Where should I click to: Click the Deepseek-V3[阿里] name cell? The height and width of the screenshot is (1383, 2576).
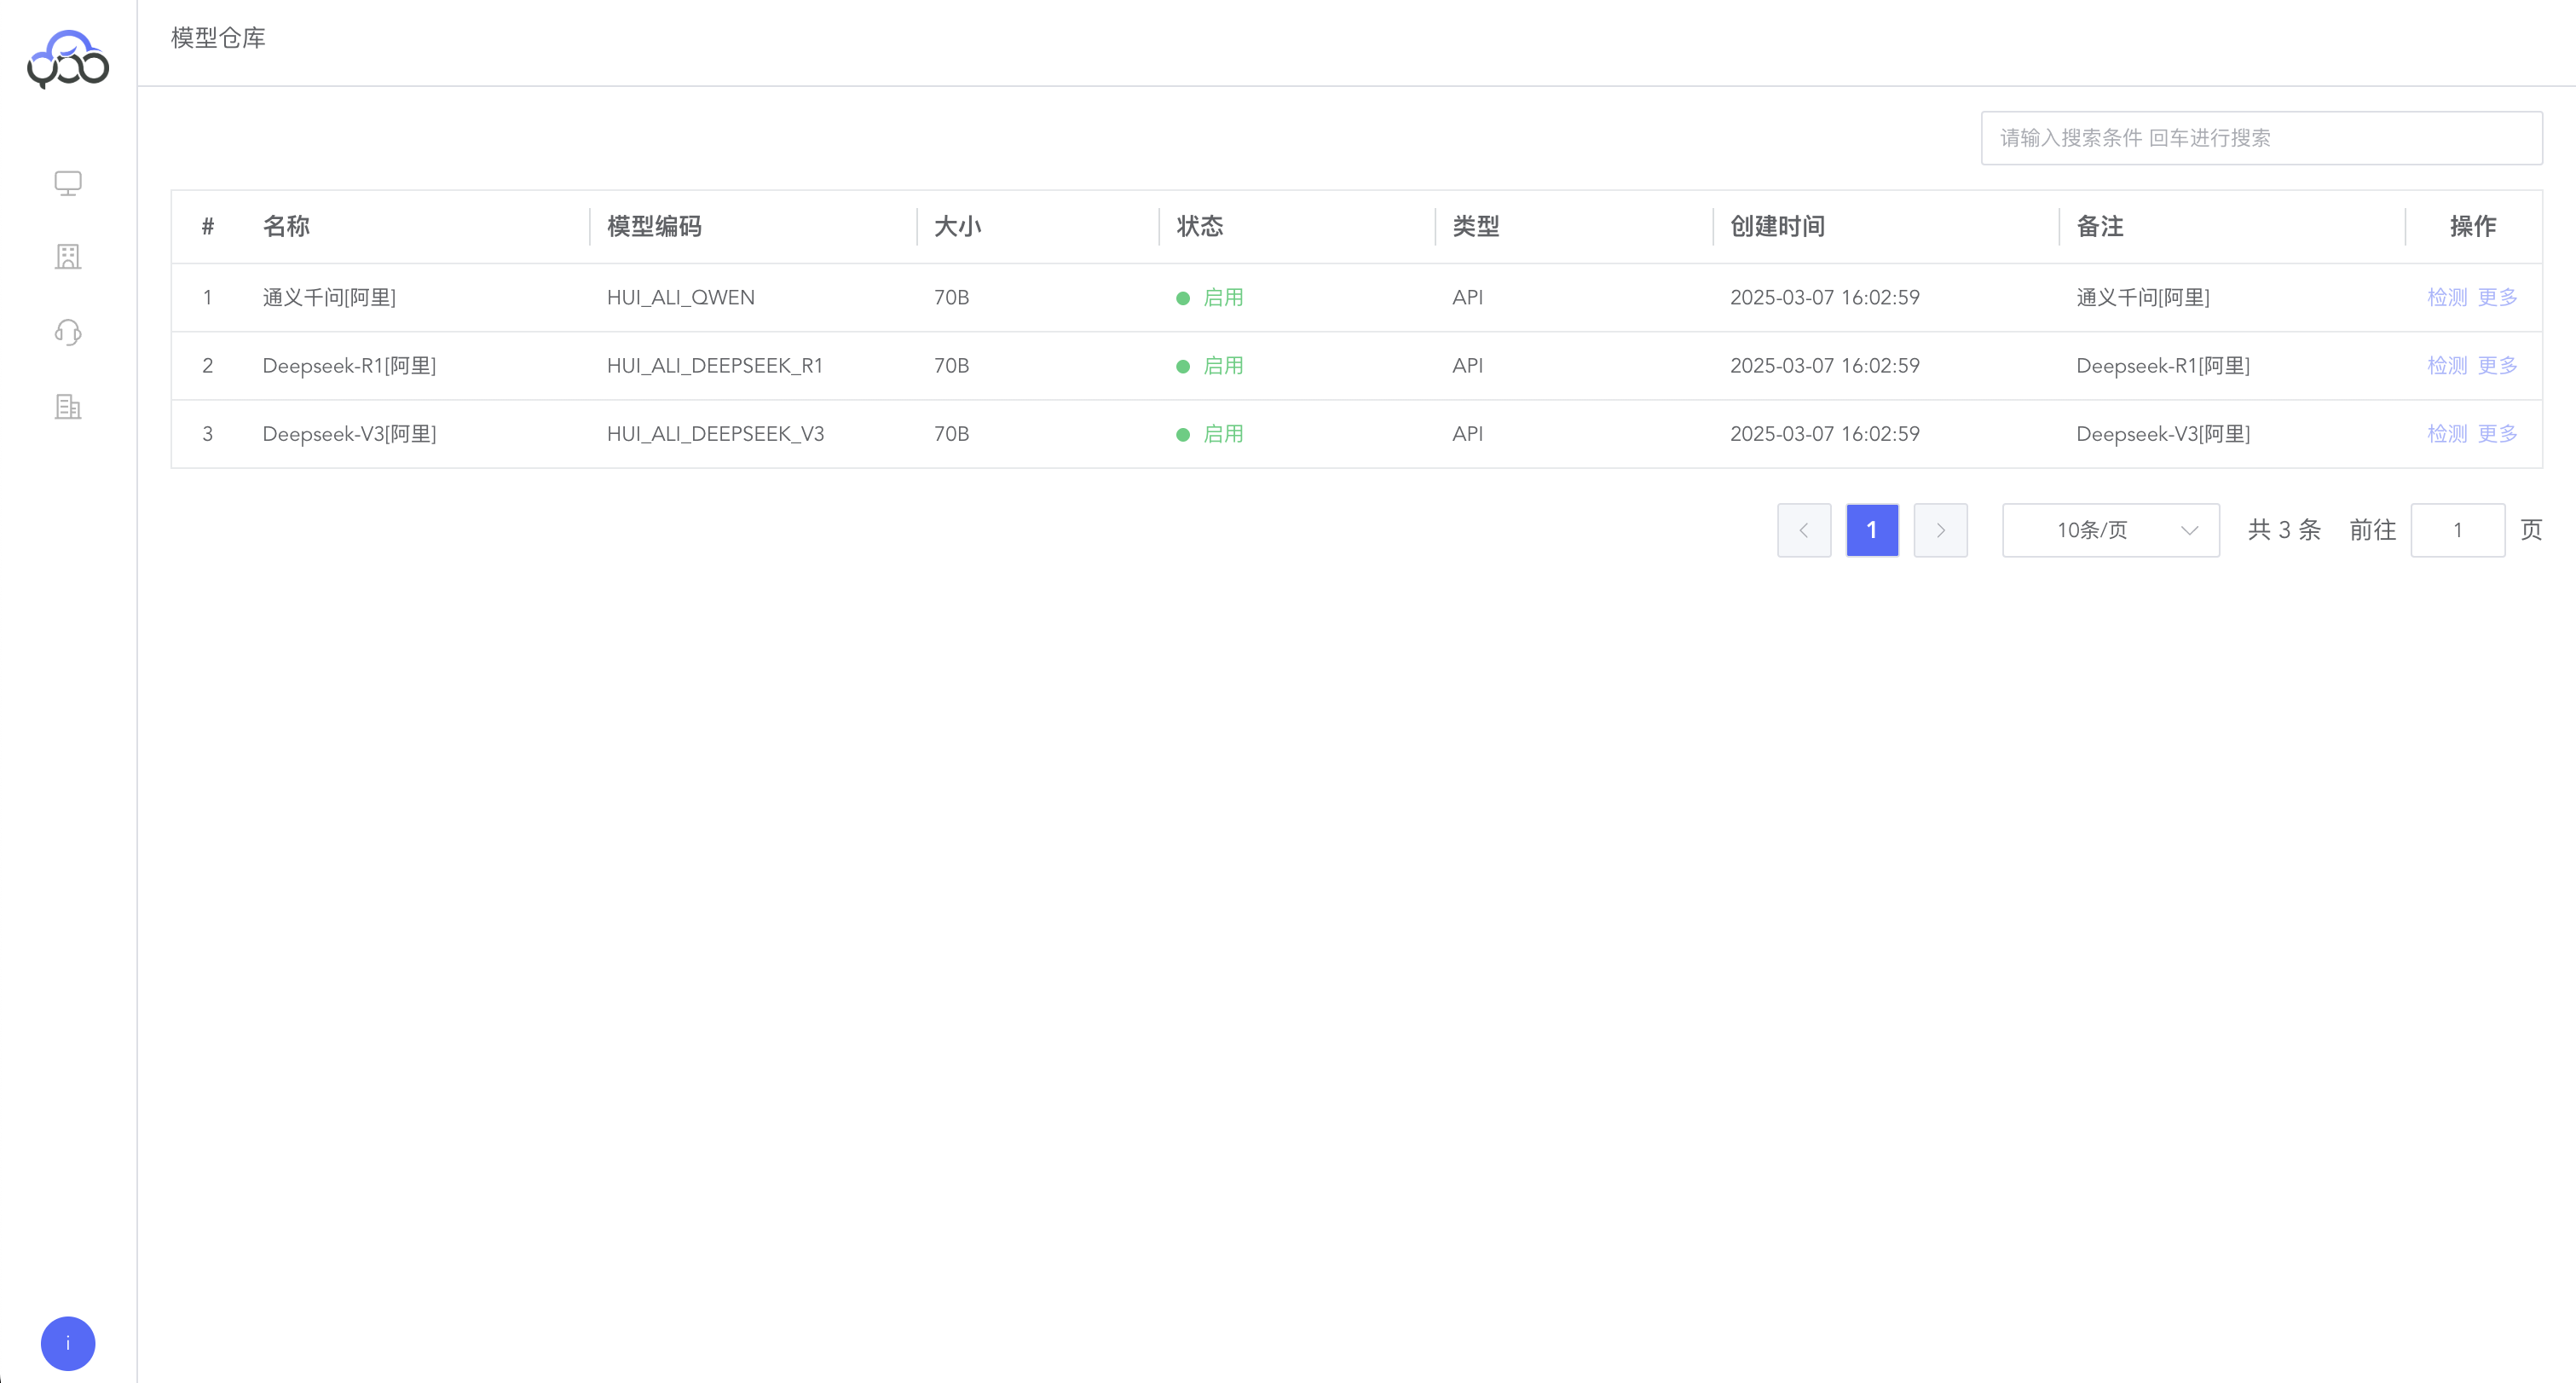point(349,433)
